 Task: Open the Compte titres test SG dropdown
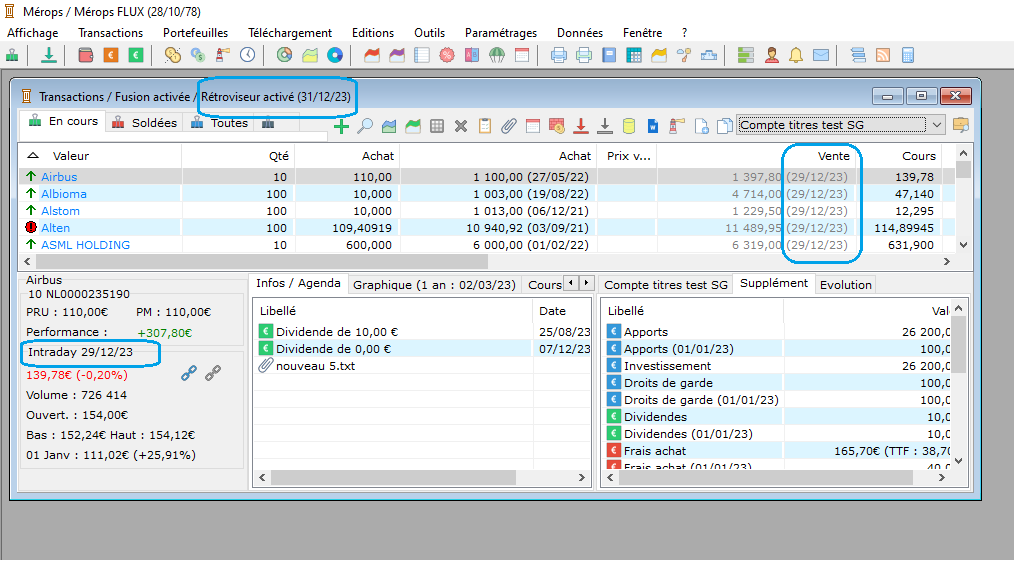coord(841,125)
